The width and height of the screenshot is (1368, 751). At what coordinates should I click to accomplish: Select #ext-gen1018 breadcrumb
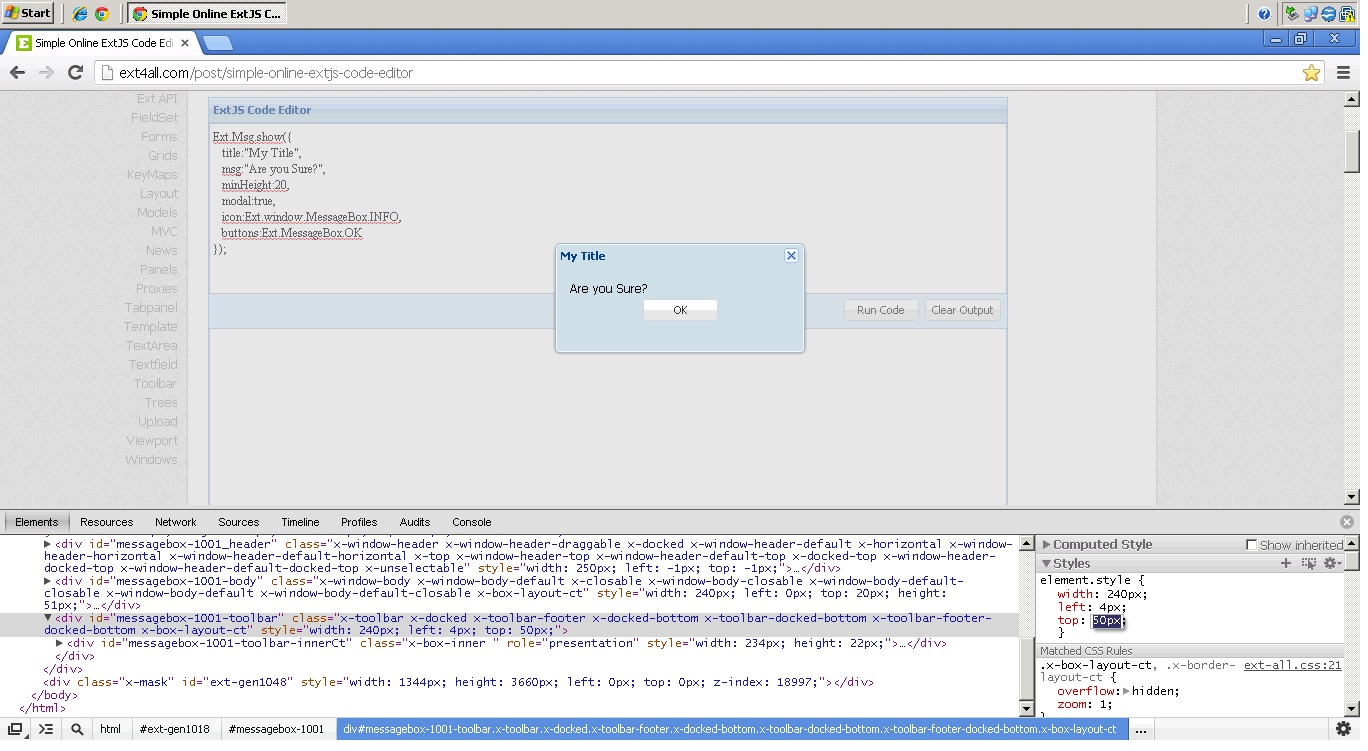(174, 729)
